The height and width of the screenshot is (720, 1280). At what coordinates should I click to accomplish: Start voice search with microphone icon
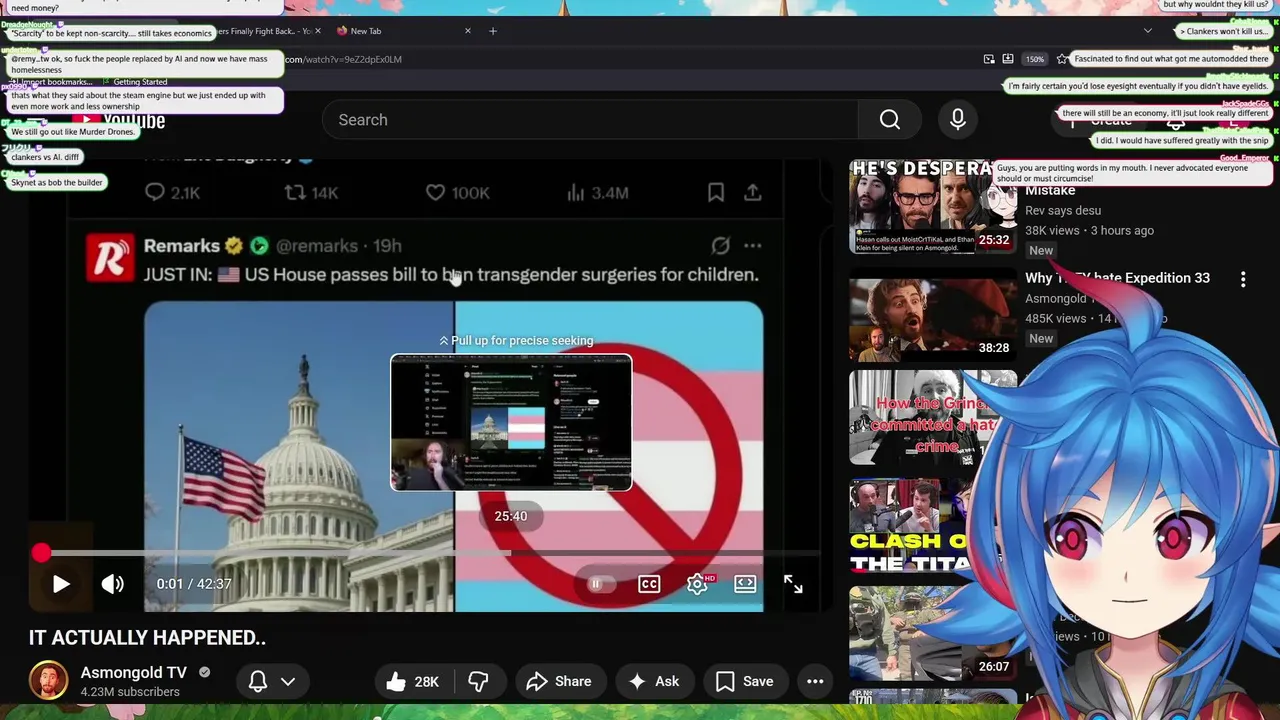(958, 120)
